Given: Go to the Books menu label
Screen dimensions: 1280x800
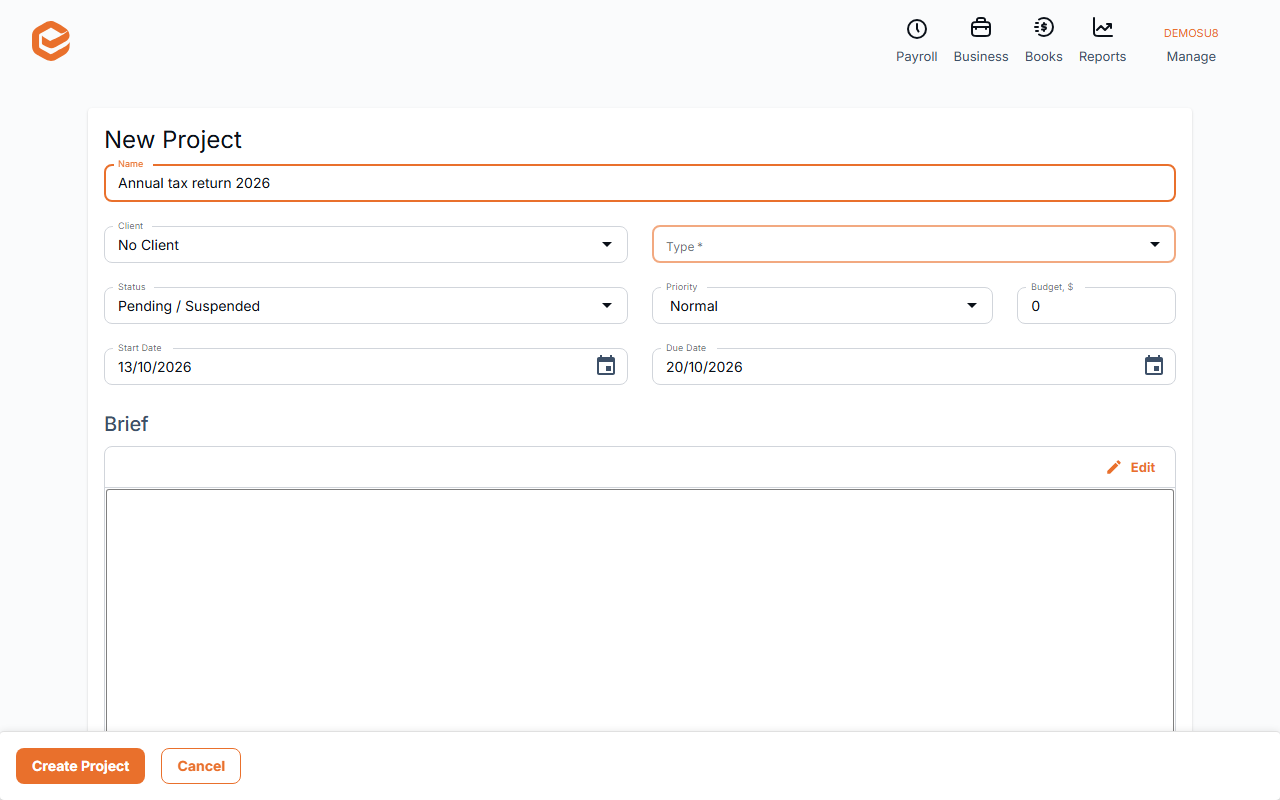Looking at the screenshot, I should [1044, 57].
